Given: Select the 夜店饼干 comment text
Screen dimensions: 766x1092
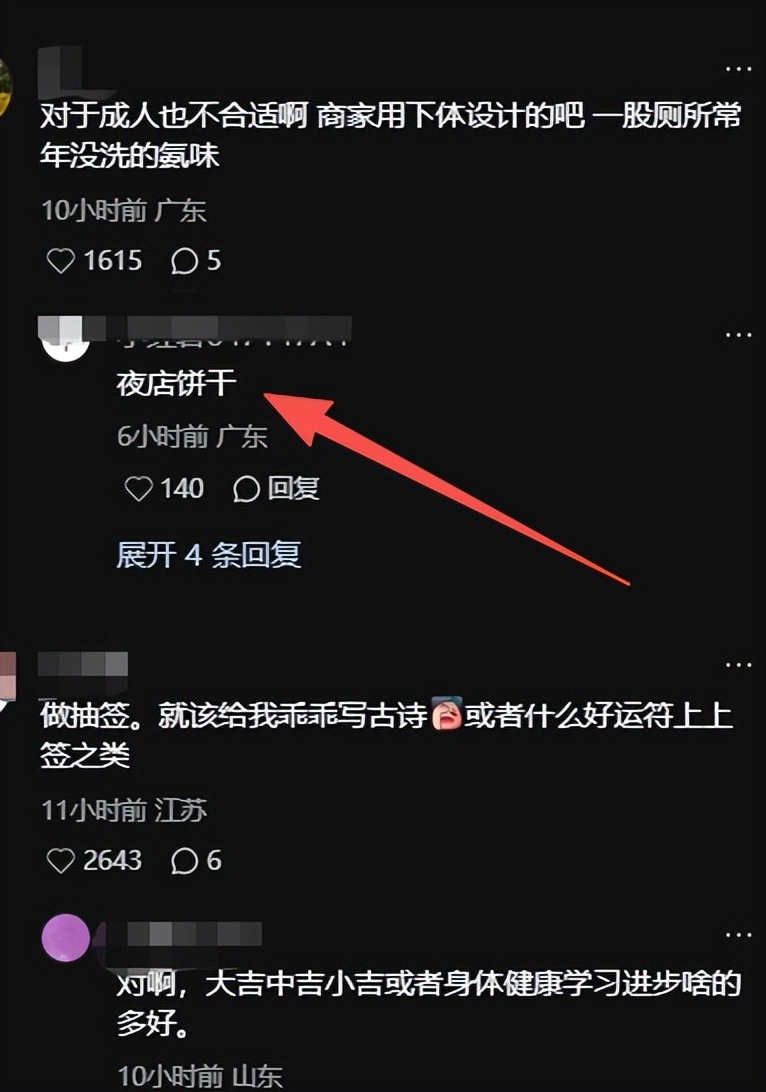Looking at the screenshot, I should [176, 383].
